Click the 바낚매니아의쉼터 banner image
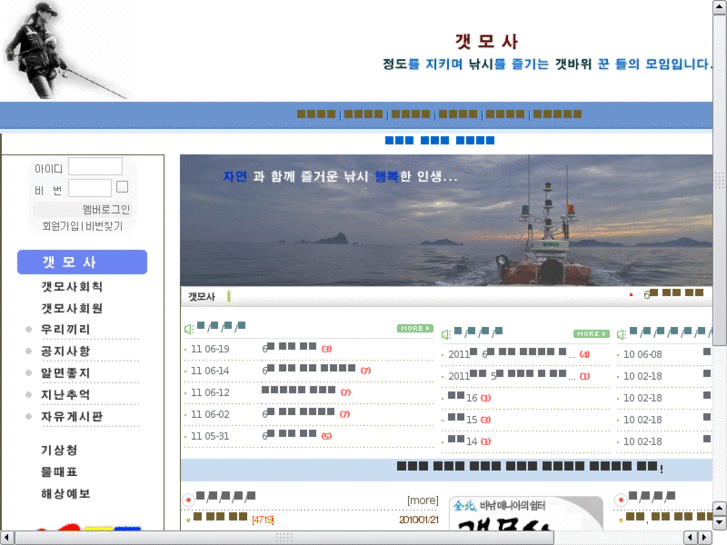The height and width of the screenshot is (545, 727). click(x=526, y=513)
